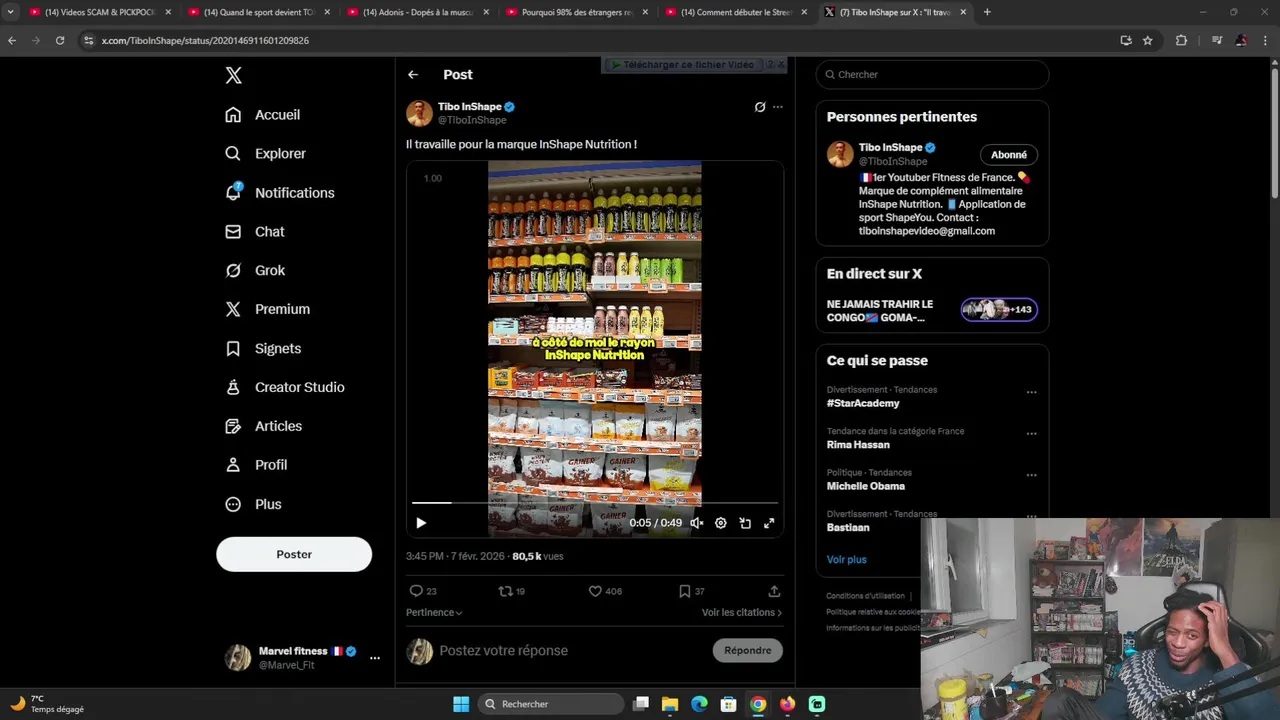Open Tibo InShape avatar in post
This screenshot has height=720, width=1280.
point(419,113)
